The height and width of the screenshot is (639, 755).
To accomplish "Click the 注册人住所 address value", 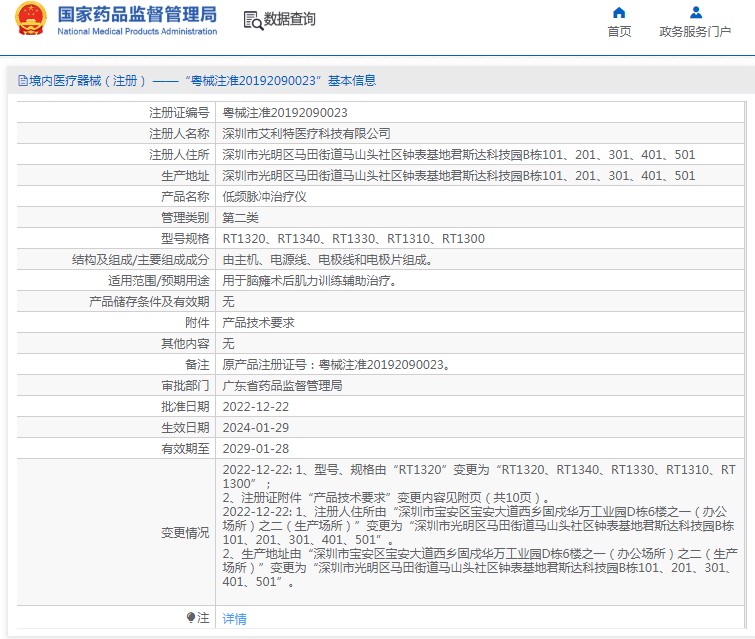I will click(x=459, y=155).
